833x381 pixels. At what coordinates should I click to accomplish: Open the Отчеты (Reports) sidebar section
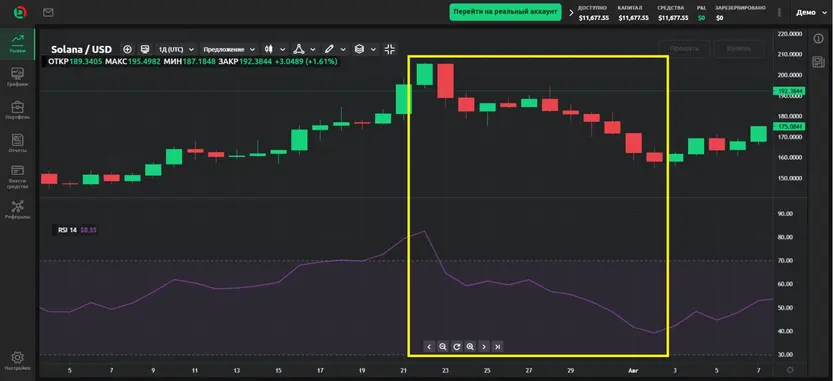18,143
